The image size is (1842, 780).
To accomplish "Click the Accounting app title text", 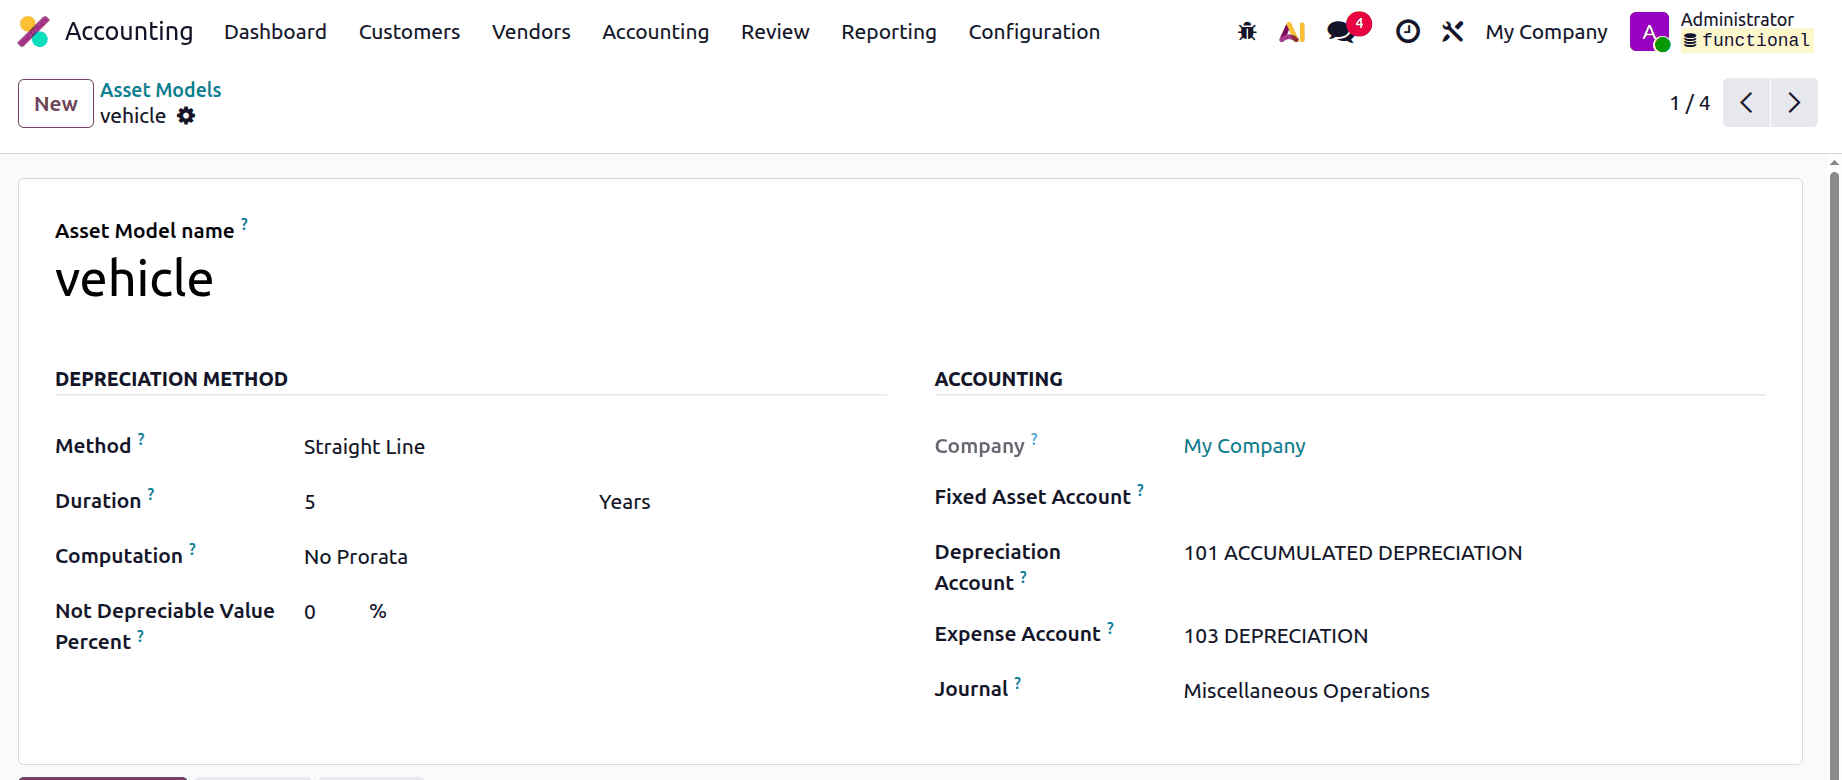I will click(129, 32).
